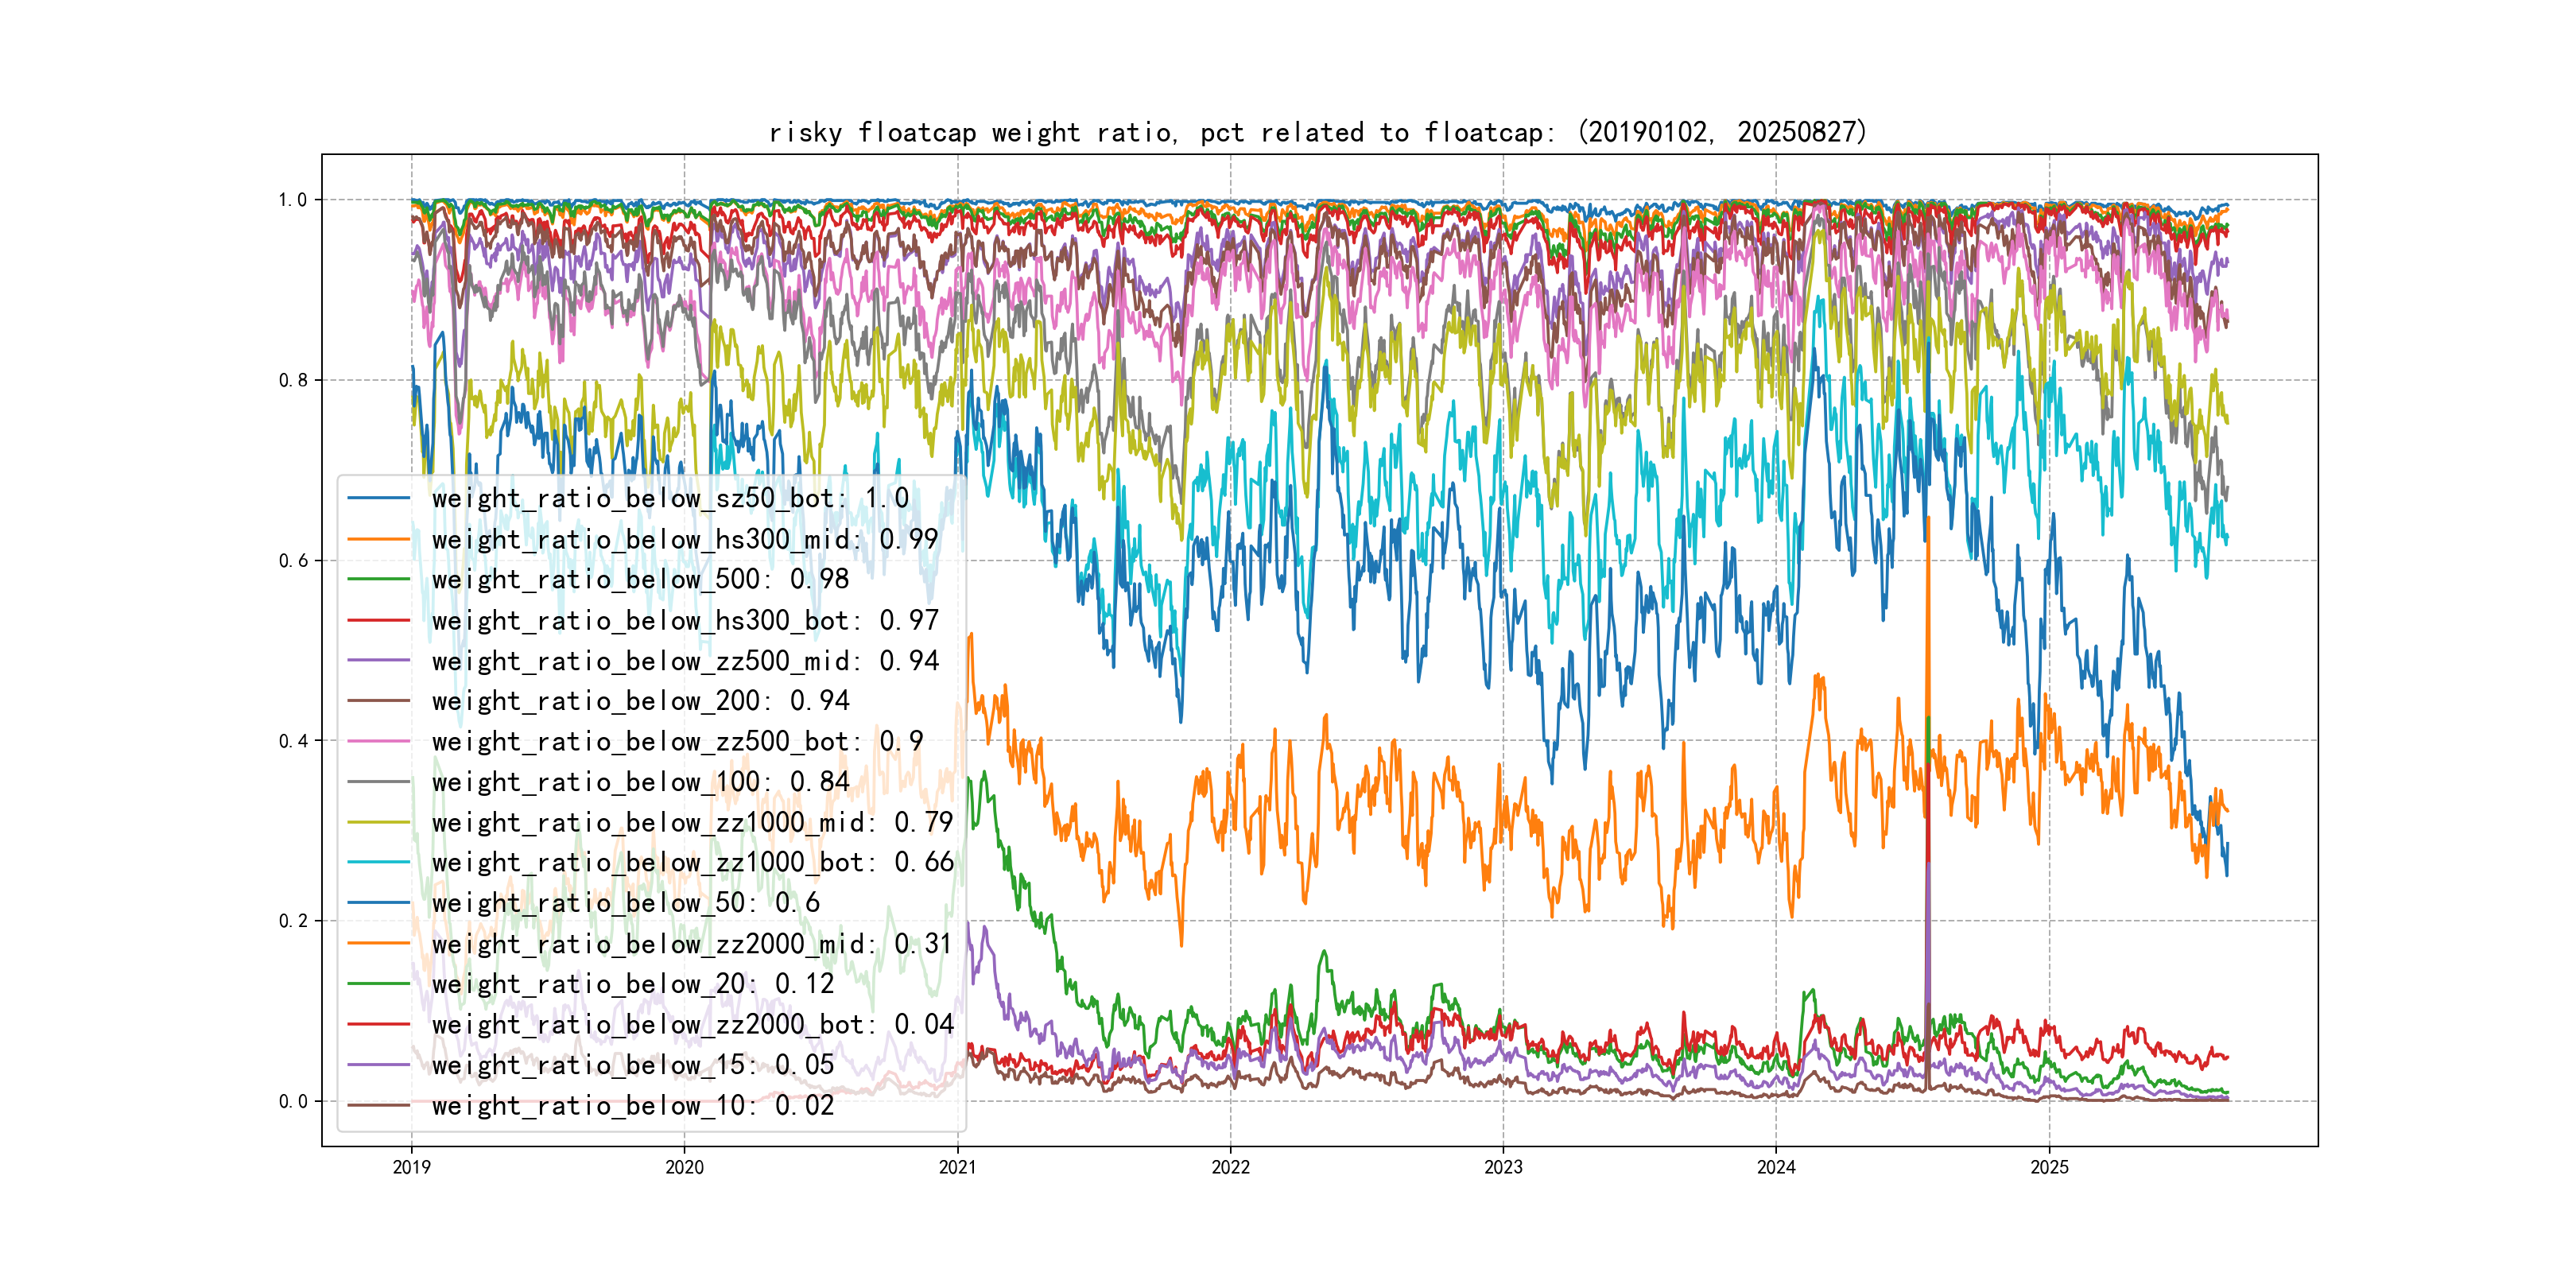
Task: Click legend entry weight_ratio_below_sz50_bot
Action: pos(670,498)
